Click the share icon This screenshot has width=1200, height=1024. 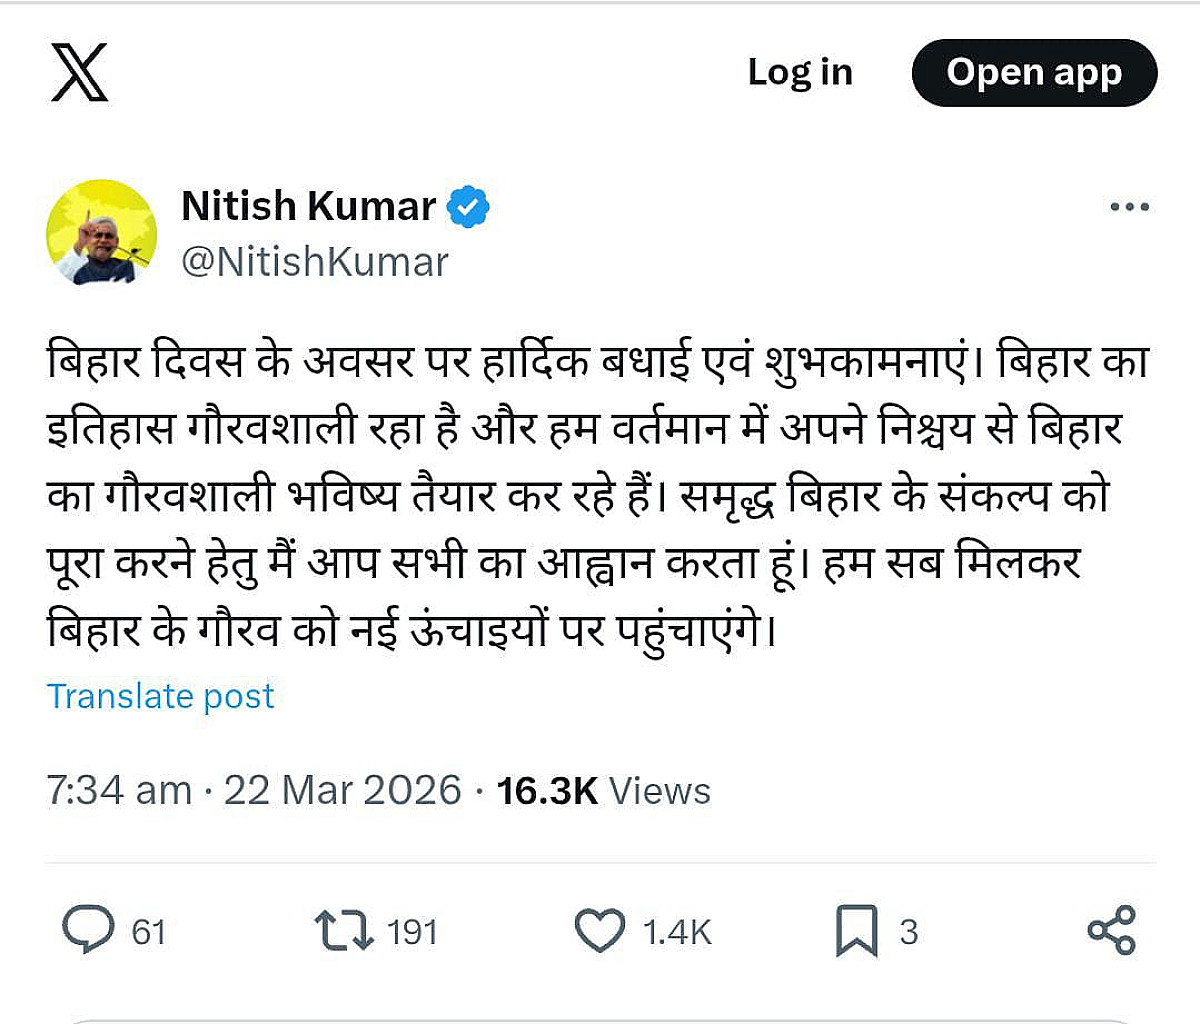click(1111, 930)
